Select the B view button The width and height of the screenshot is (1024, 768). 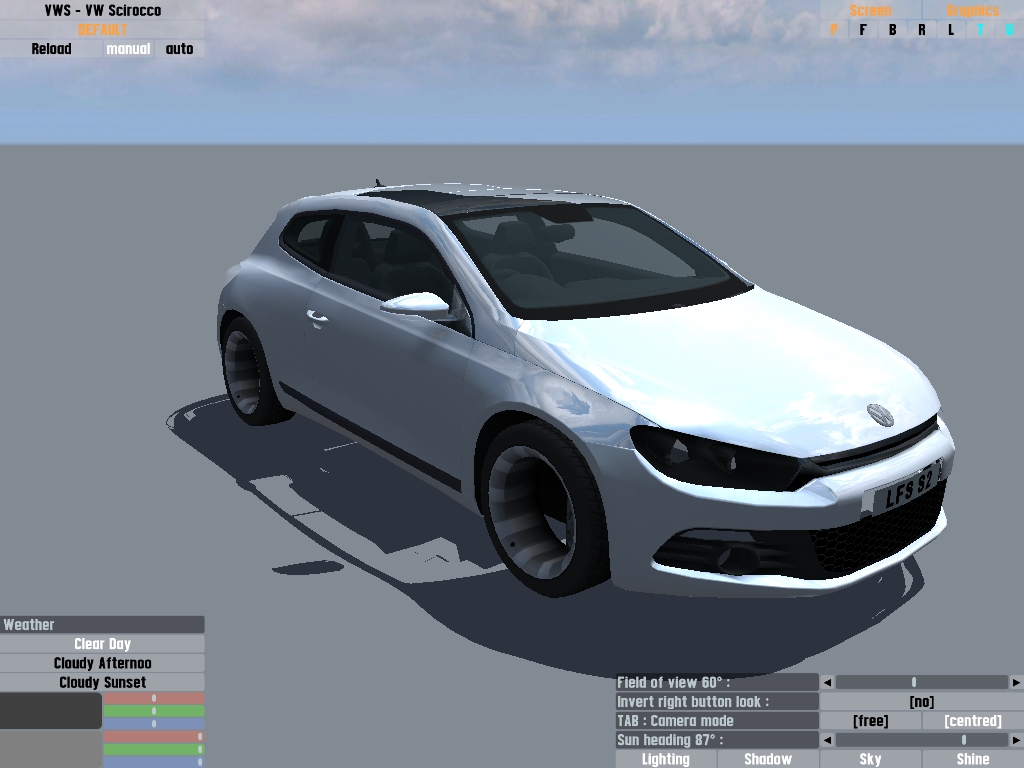[x=892, y=30]
